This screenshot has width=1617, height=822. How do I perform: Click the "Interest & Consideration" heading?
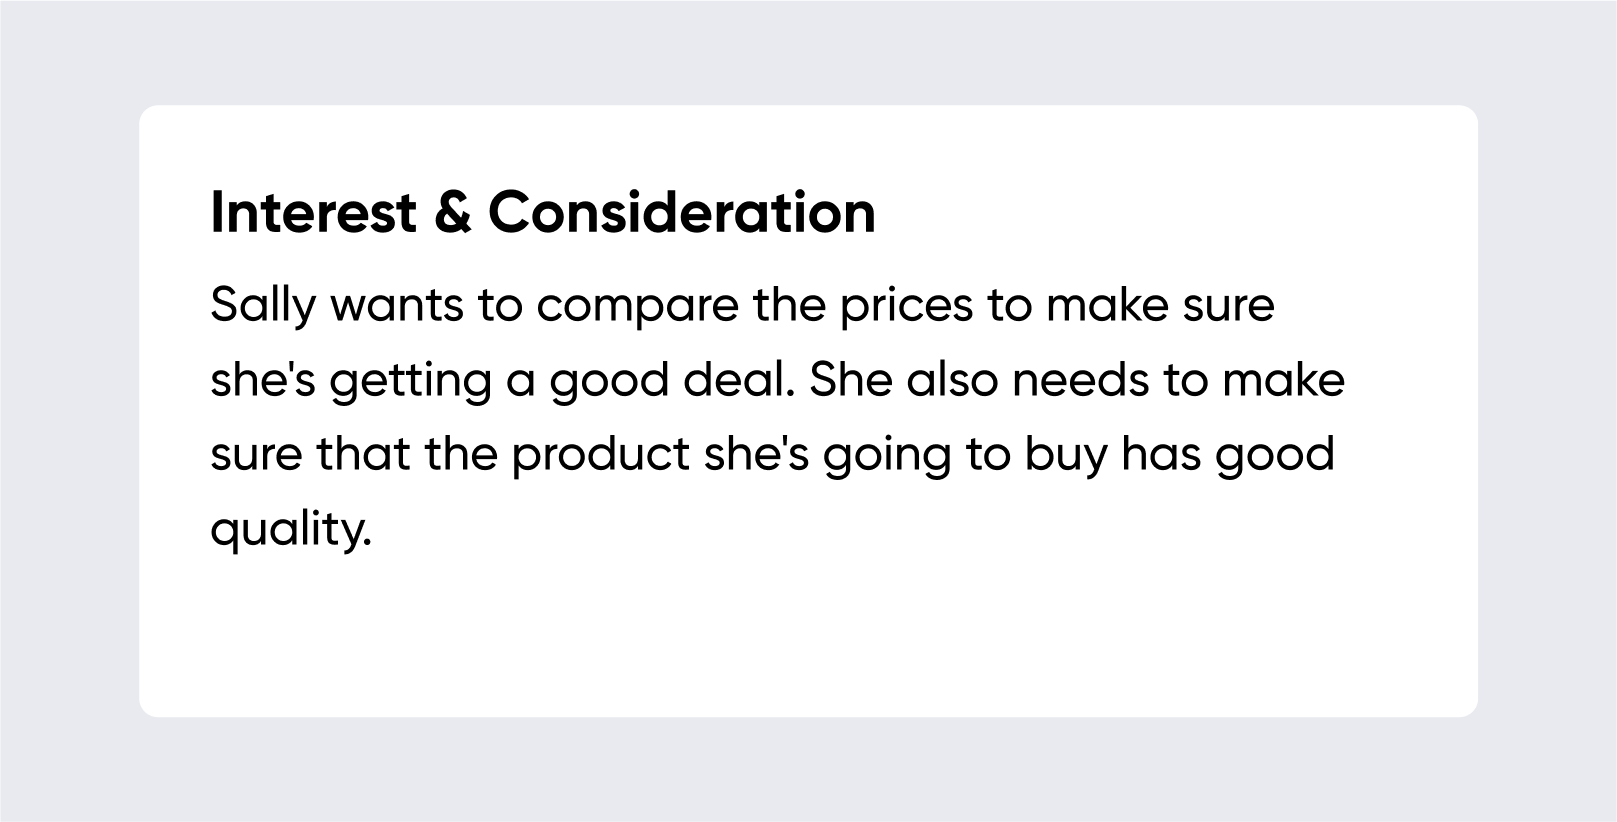point(542,212)
